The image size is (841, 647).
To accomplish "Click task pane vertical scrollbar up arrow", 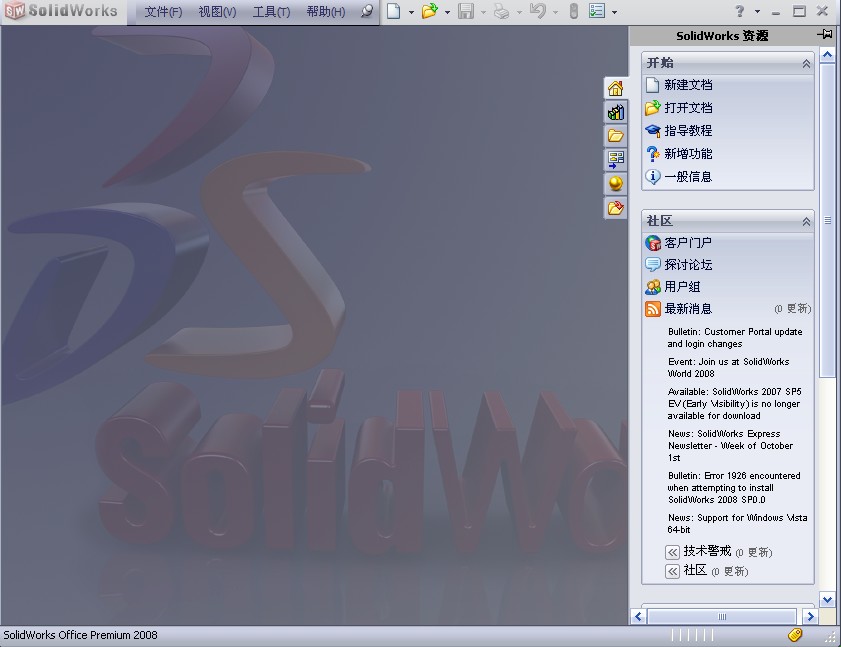I will point(827,55).
